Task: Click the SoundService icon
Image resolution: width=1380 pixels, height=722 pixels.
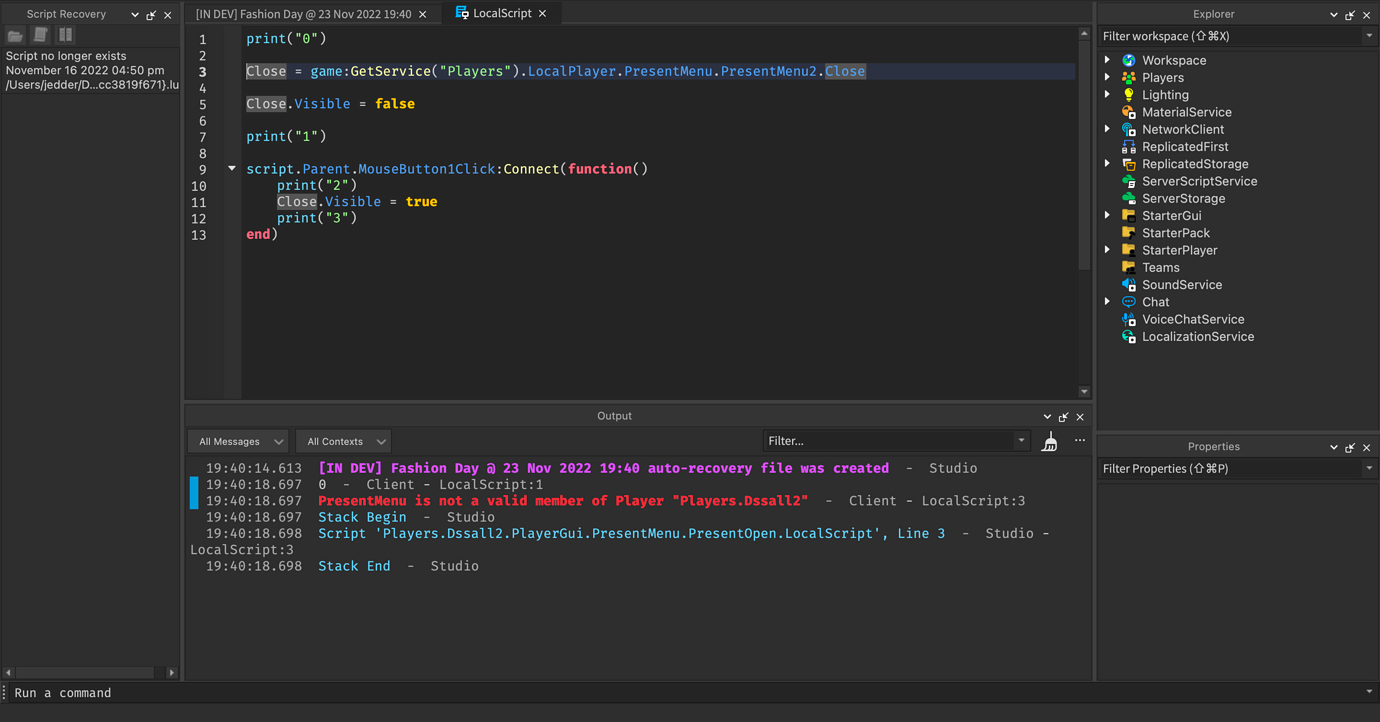Action: (x=1130, y=284)
